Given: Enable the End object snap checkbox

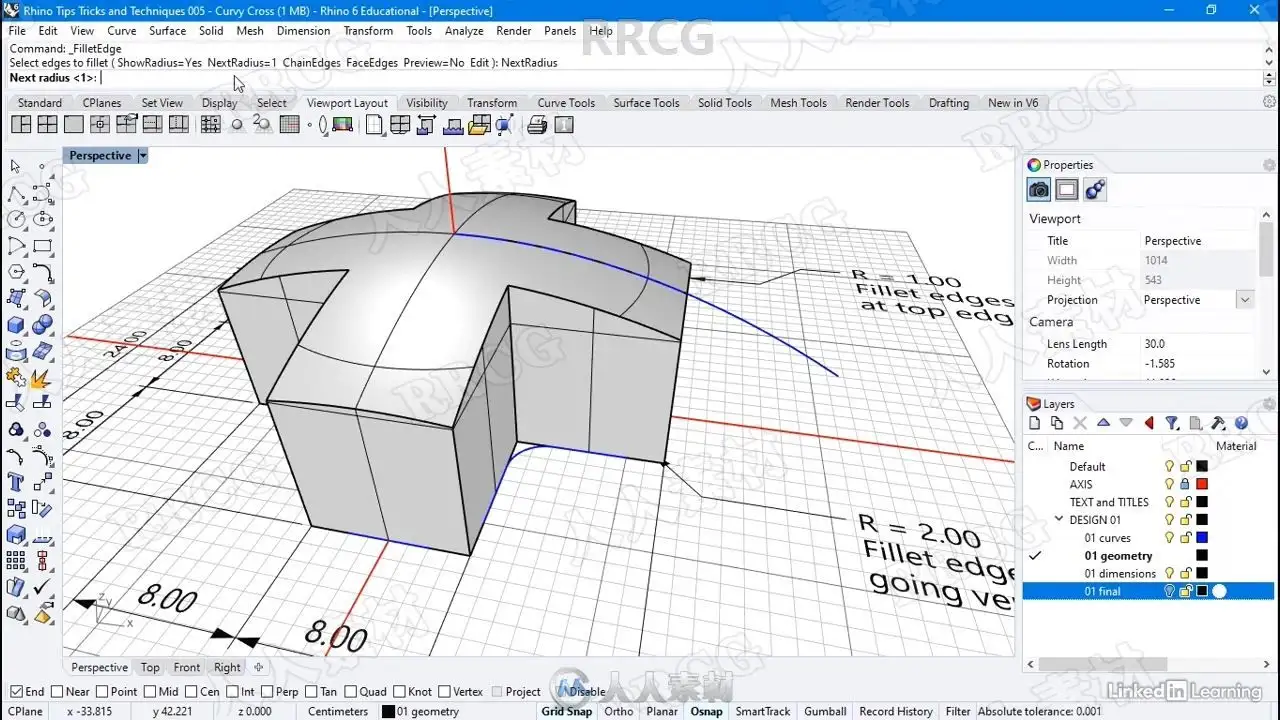Looking at the screenshot, I should click(15, 691).
